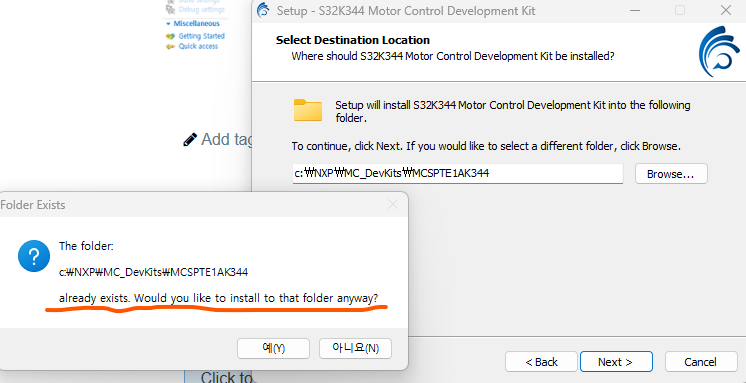Screen dimensions: 746x383
Task: Click the setup title bar app icon
Action: (x=263, y=10)
